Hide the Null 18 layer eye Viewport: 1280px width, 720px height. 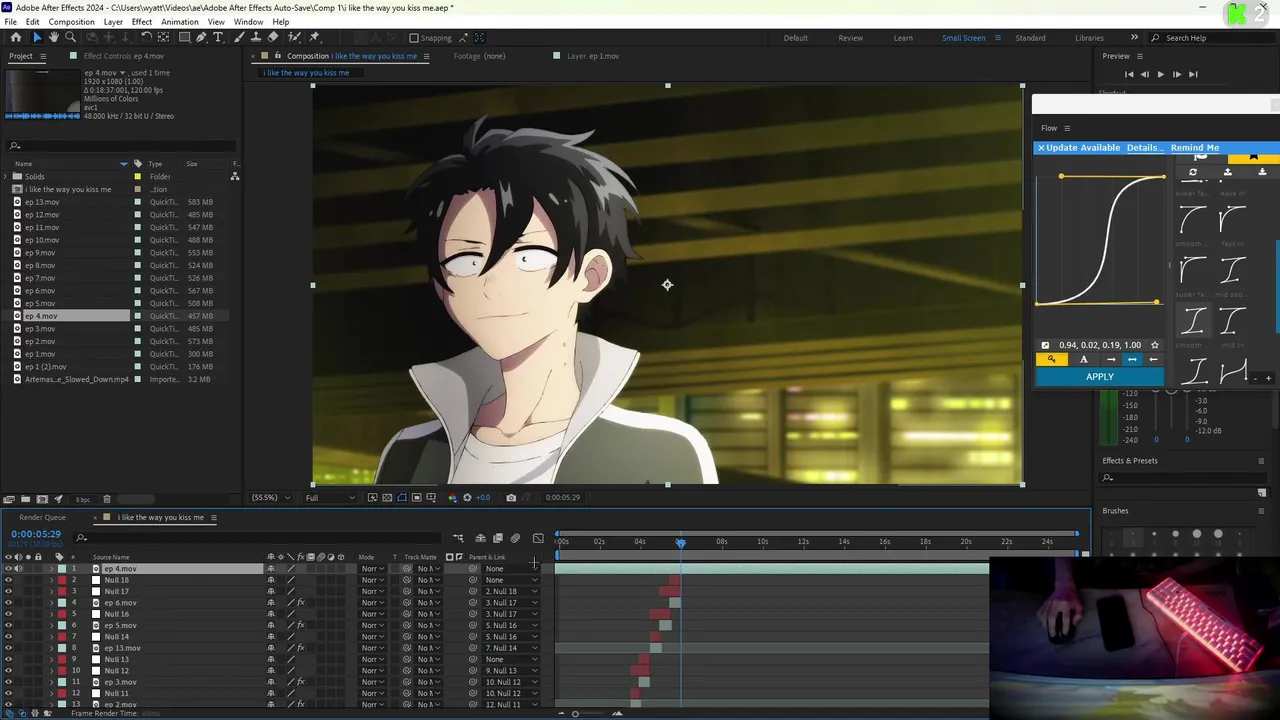[x=8, y=580]
